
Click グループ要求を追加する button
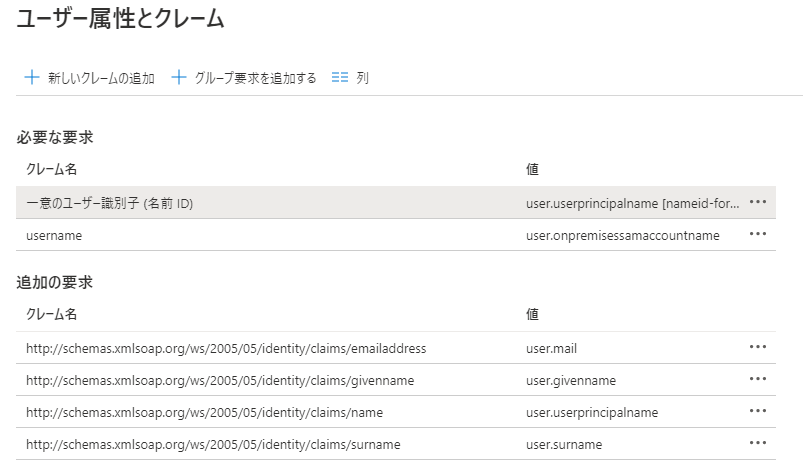(x=255, y=78)
